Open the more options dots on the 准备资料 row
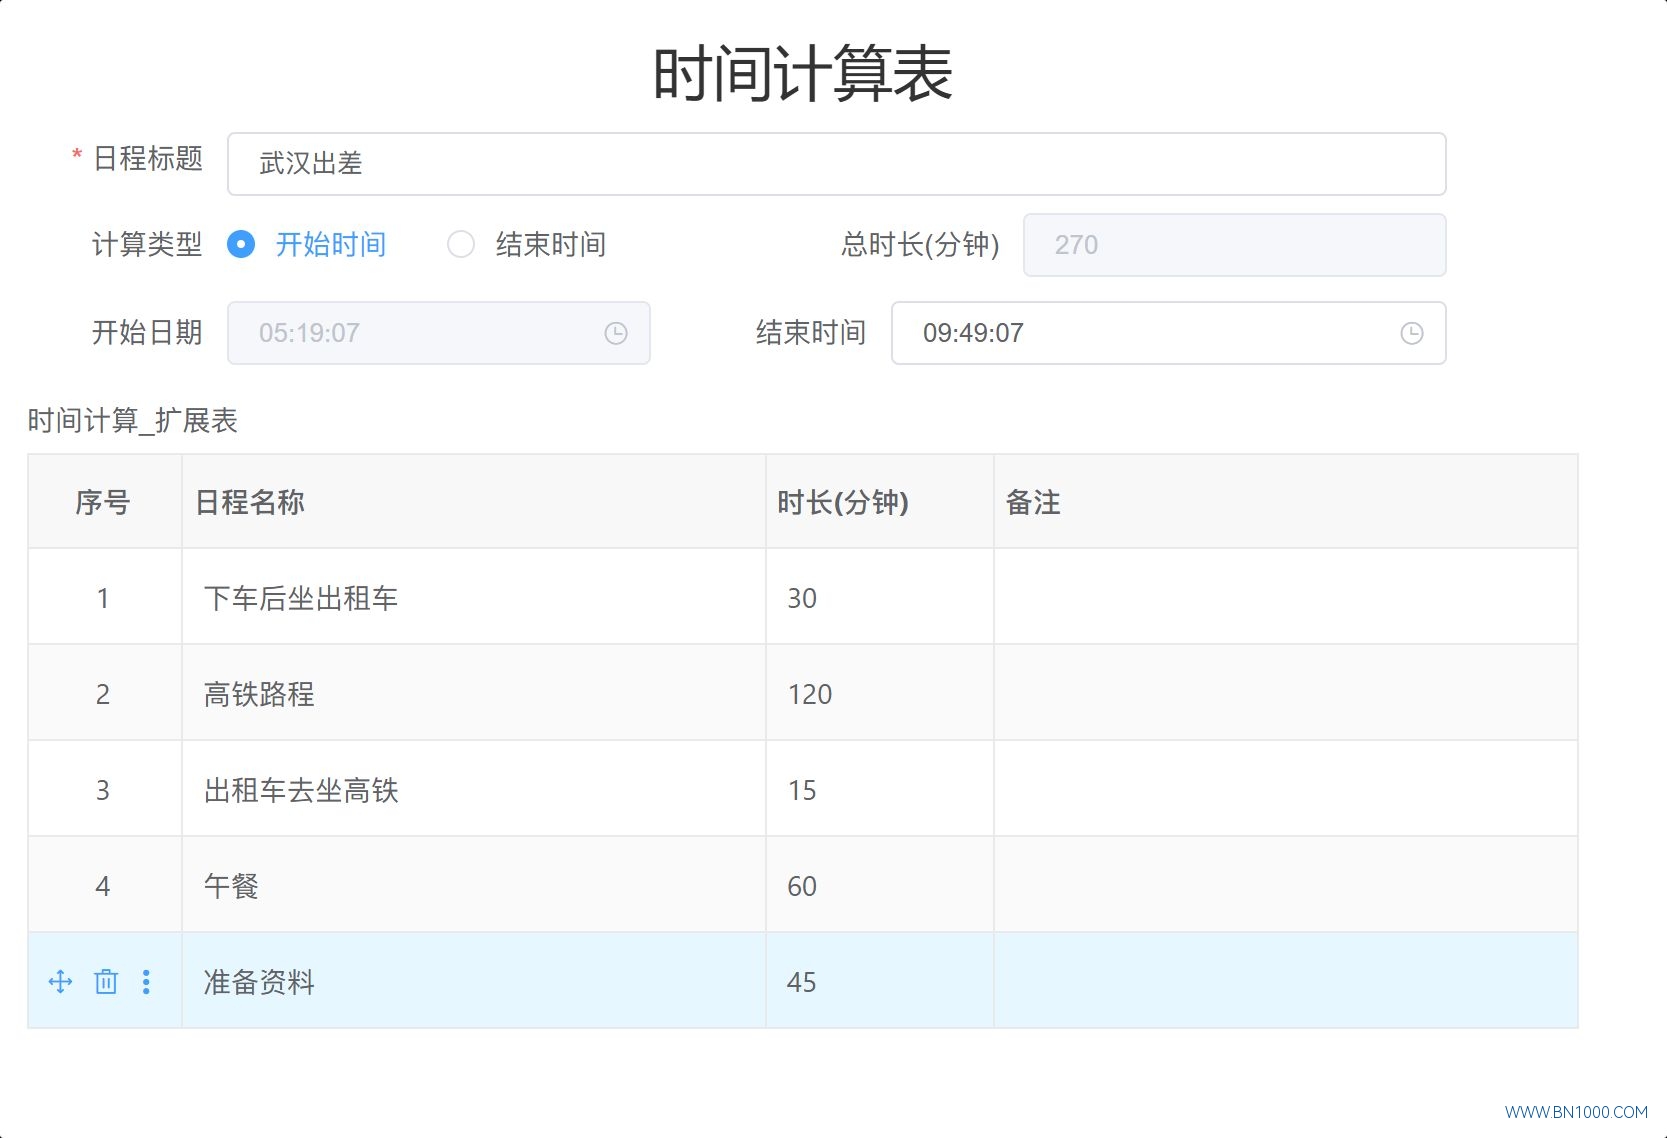Viewport: 1667px width, 1138px height. pyautogui.click(x=146, y=982)
